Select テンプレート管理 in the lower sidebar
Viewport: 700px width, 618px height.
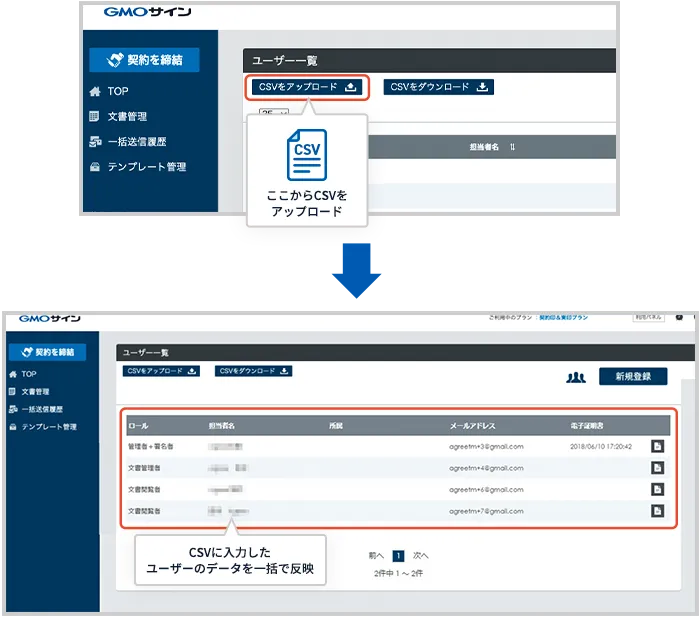coord(48,427)
